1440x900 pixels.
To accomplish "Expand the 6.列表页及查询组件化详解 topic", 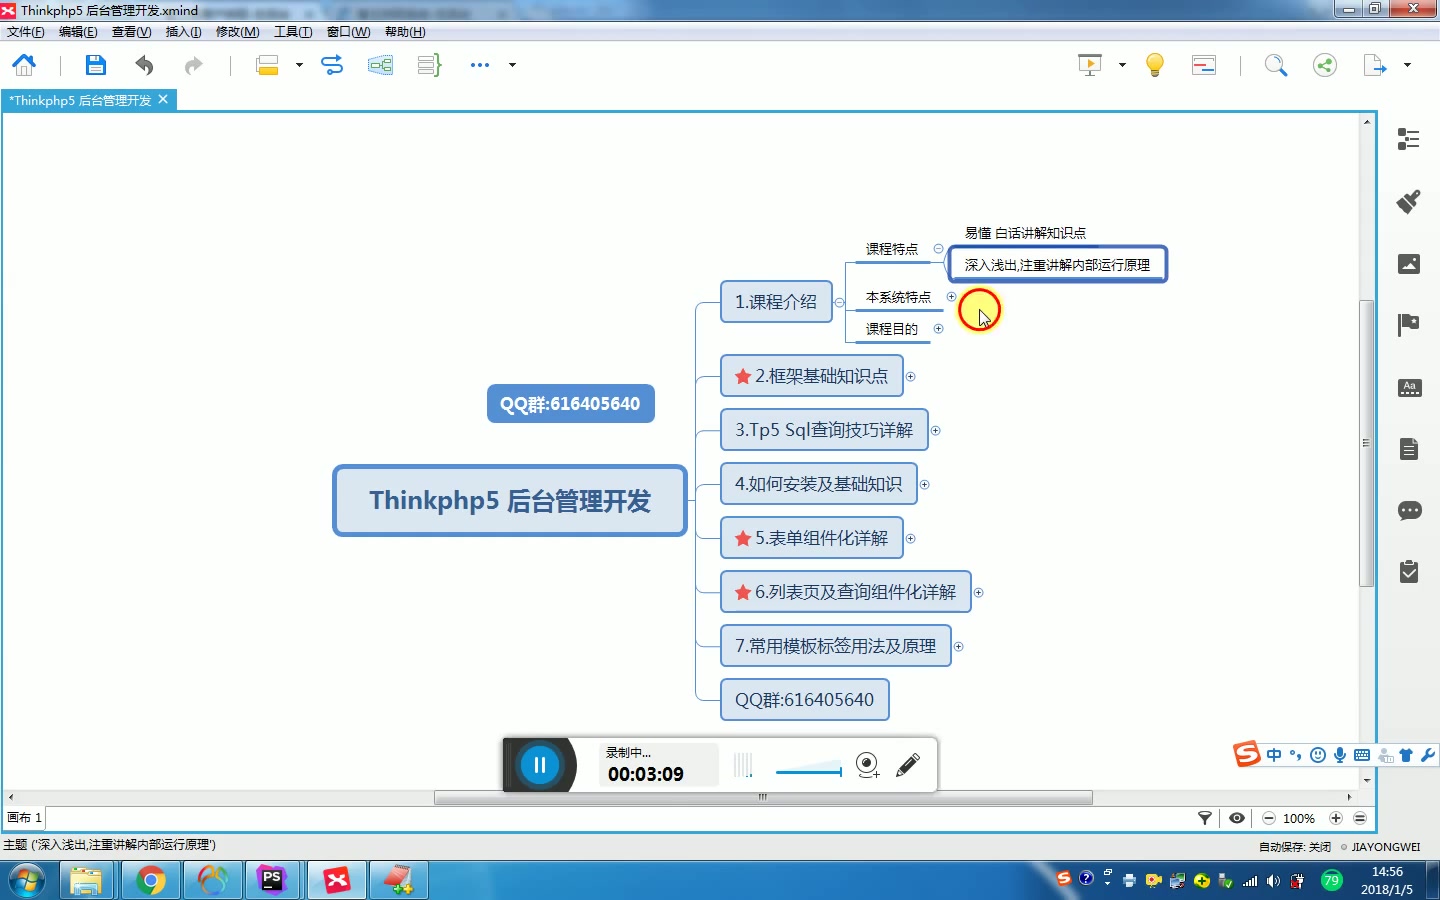I will click(x=978, y=593).
